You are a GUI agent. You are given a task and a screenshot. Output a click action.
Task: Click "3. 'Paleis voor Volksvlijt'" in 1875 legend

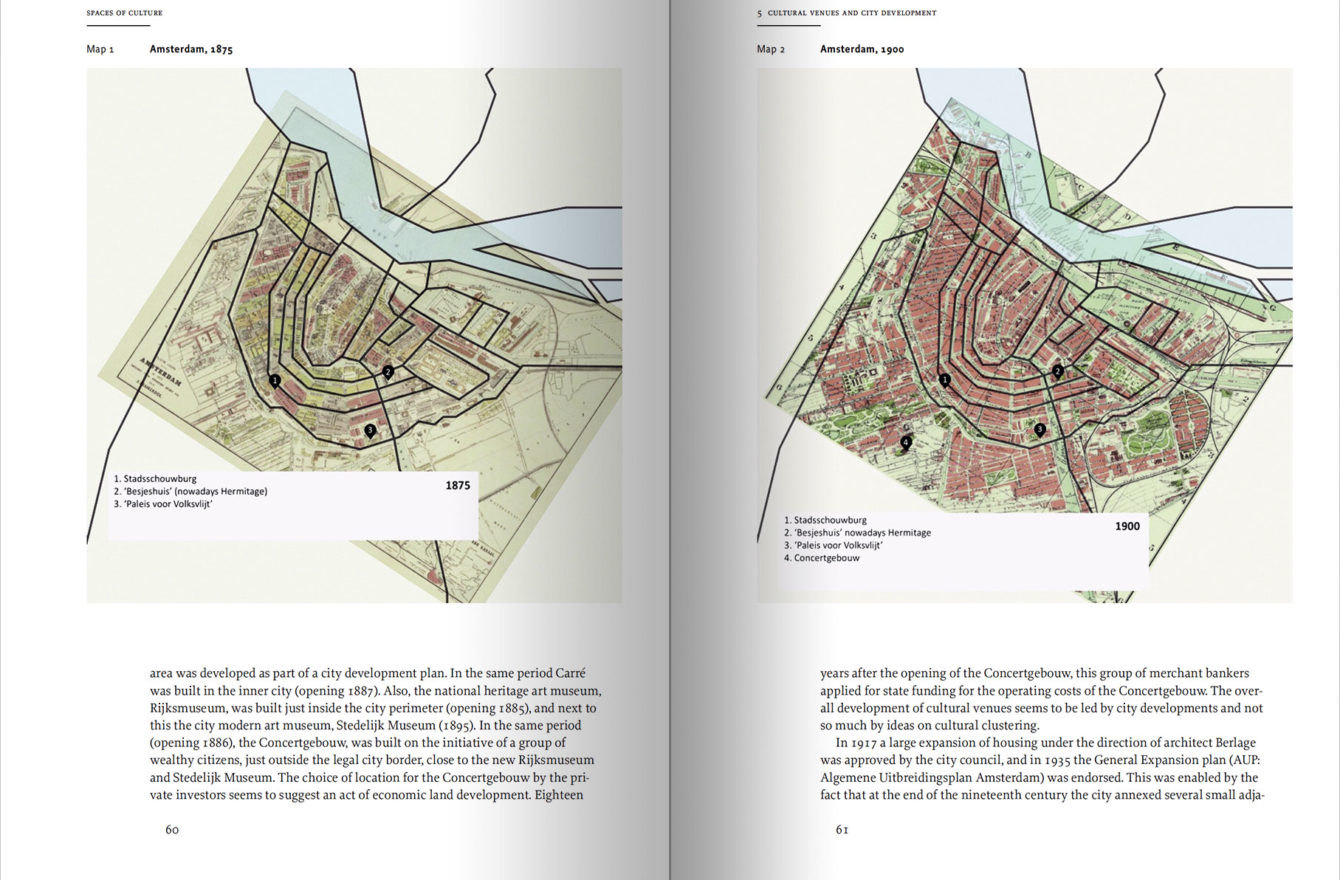click(164, 503)
